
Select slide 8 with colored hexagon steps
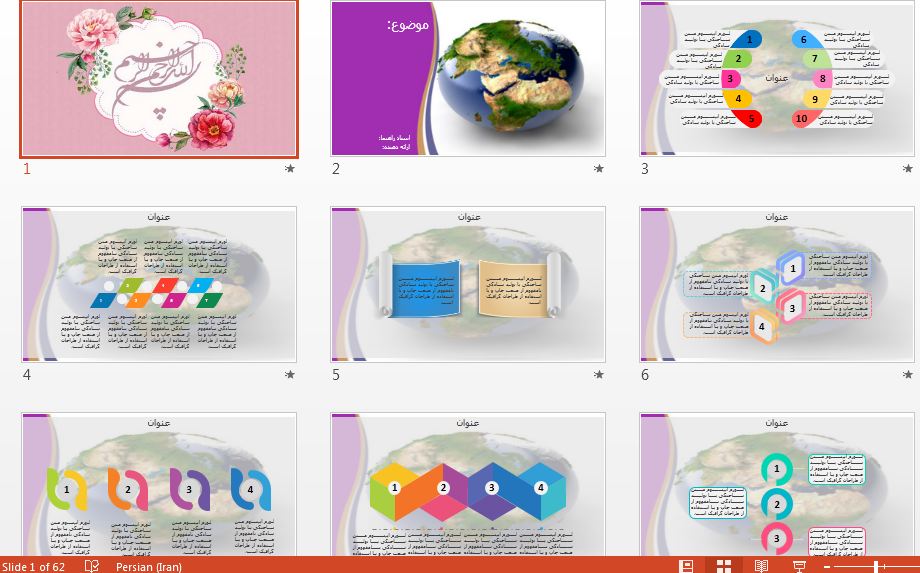coord(468,483)
